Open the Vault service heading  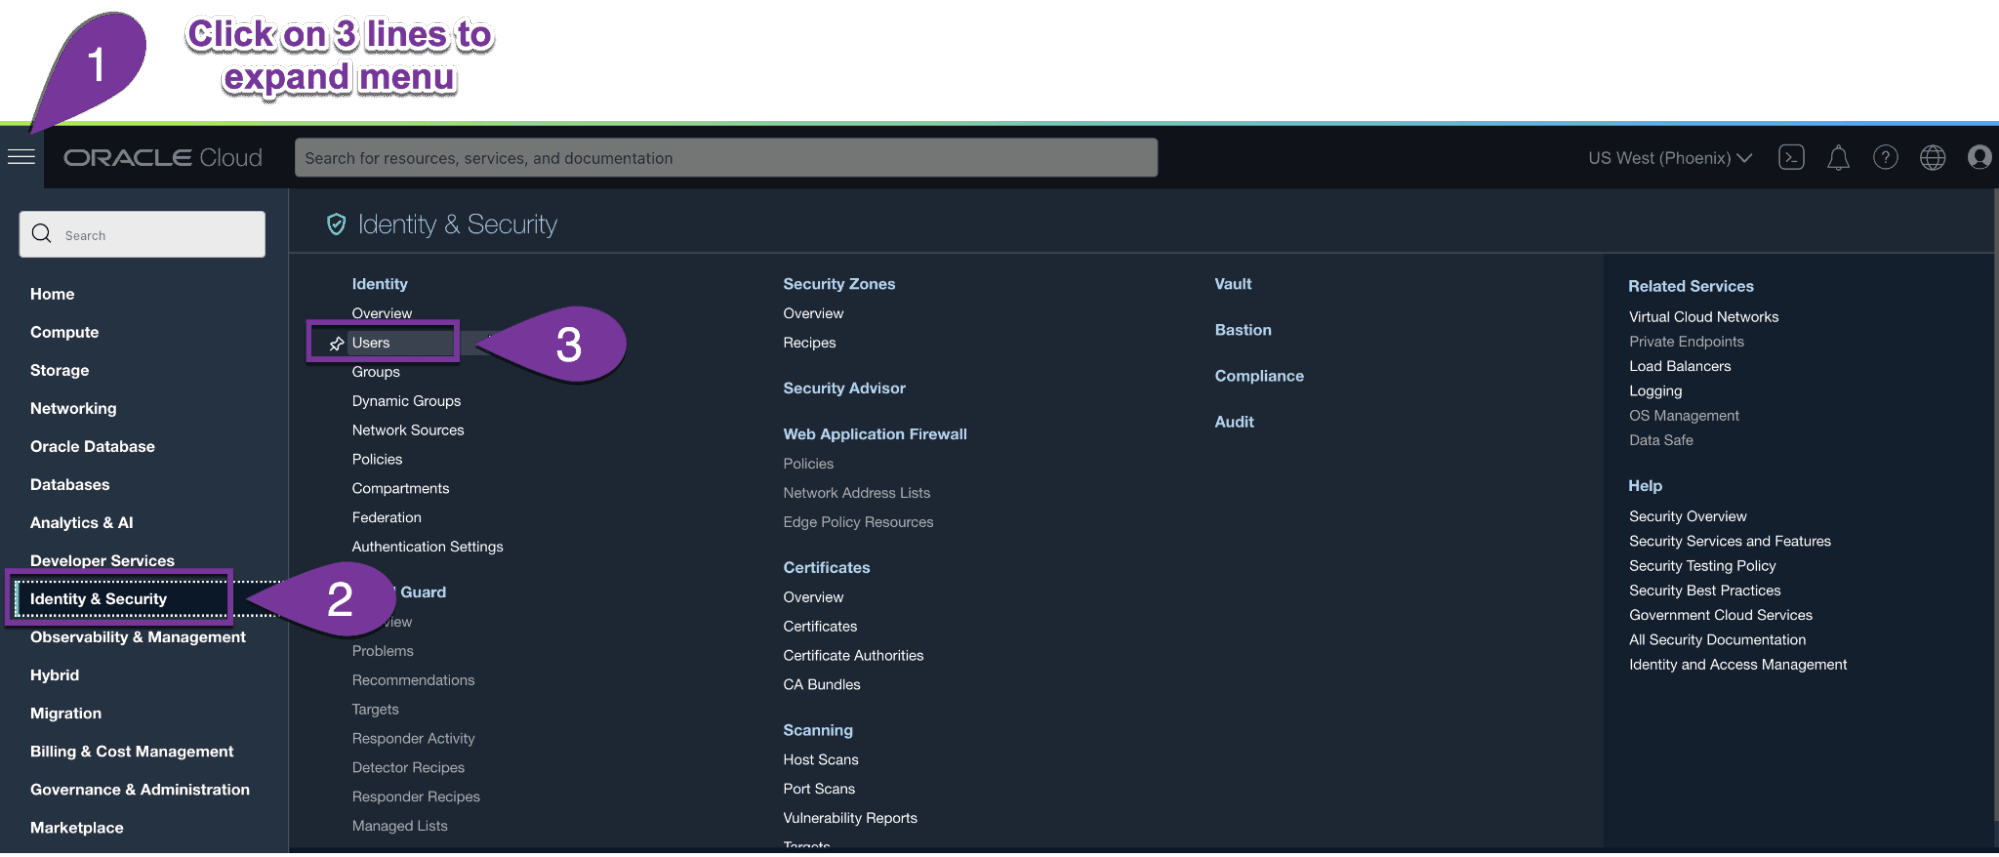click(1232, 284)
